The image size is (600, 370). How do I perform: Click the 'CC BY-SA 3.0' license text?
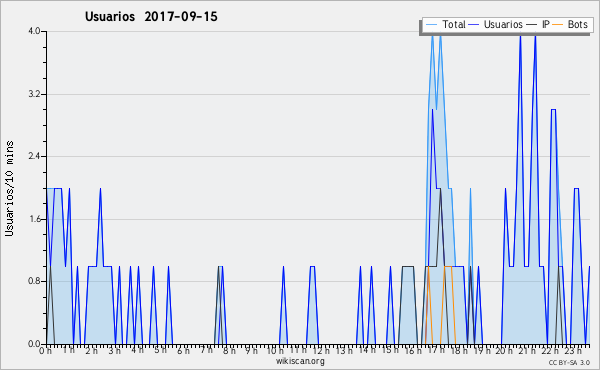[x=569, y=362]
